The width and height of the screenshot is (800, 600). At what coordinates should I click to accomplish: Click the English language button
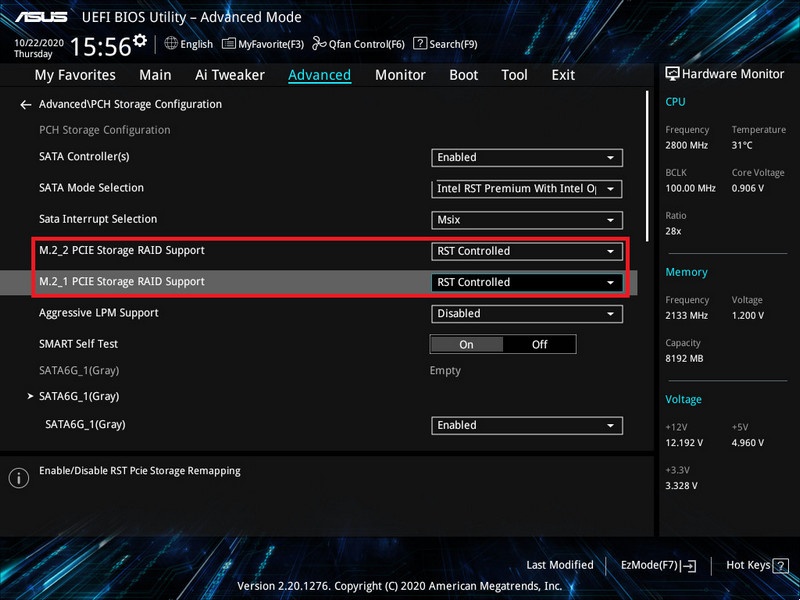pyautogui.click(x=189, y=44)
